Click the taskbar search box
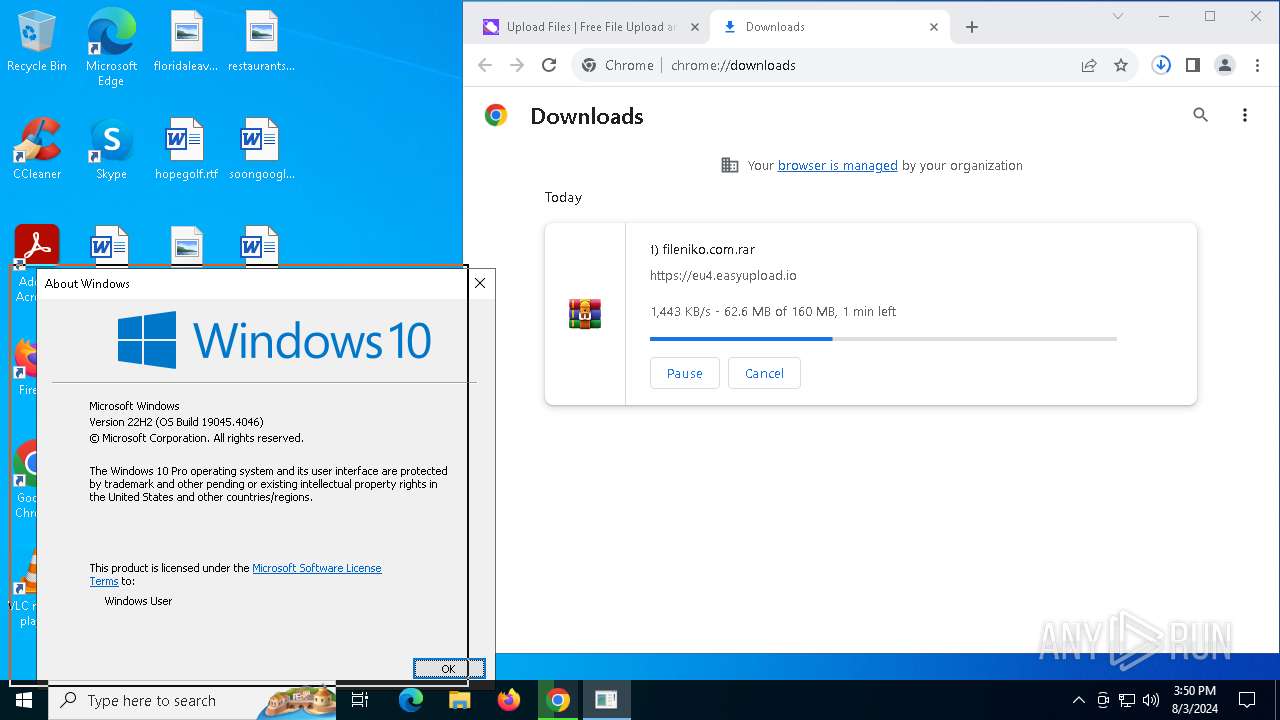The height and width of the screenshot is (720, 1280). 192,700
